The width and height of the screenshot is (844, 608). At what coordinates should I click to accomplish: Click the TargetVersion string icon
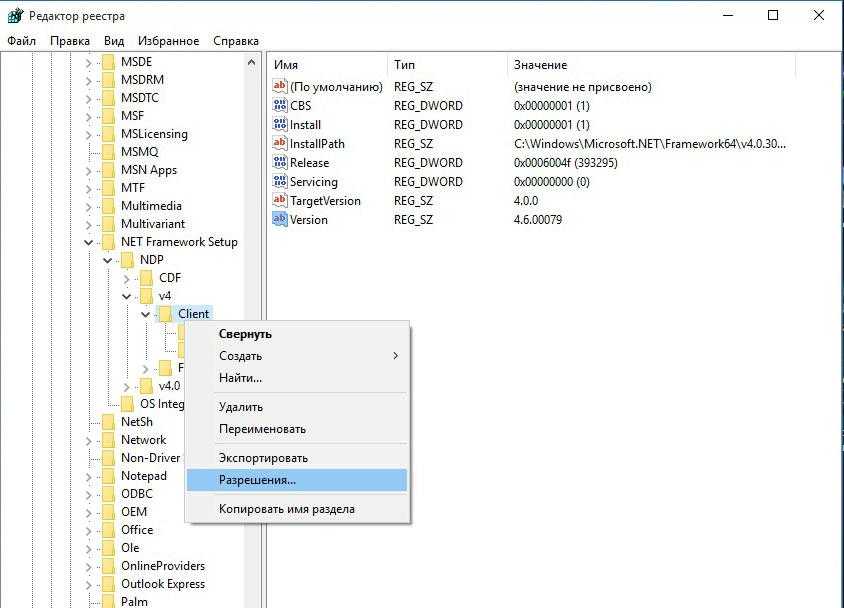click(280, 201)
